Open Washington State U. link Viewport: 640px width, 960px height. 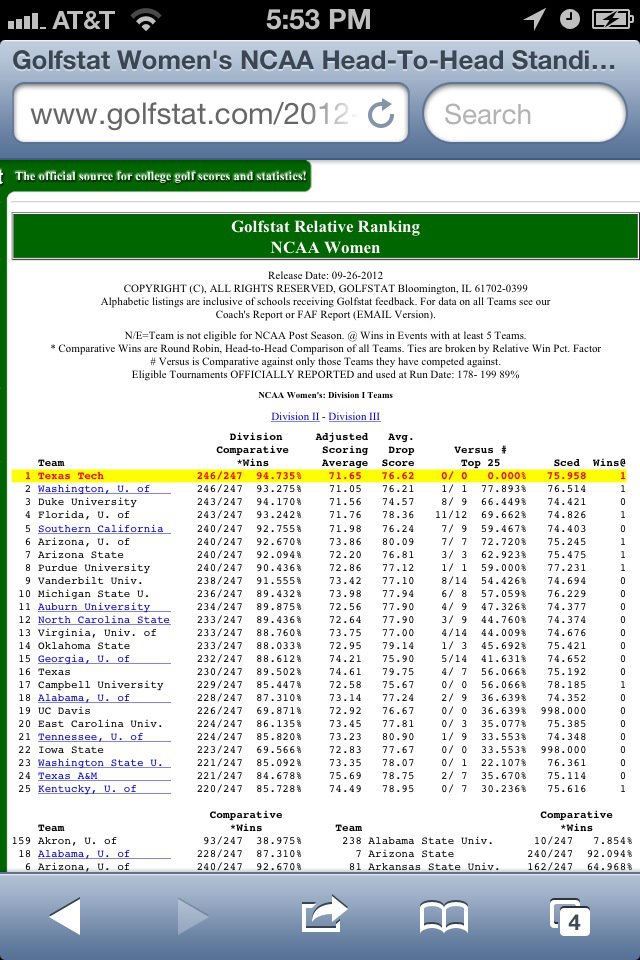pos(100,763)
